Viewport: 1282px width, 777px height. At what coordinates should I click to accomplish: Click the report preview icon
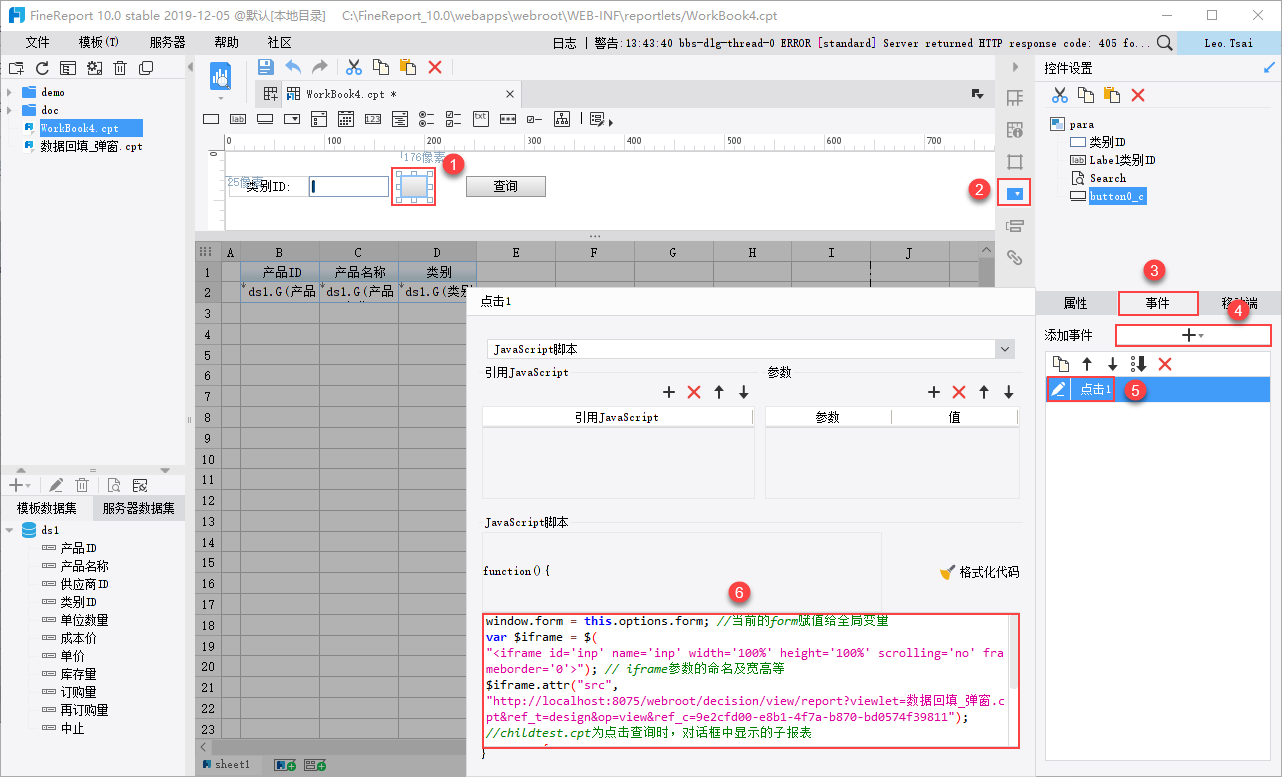point(221,75)
